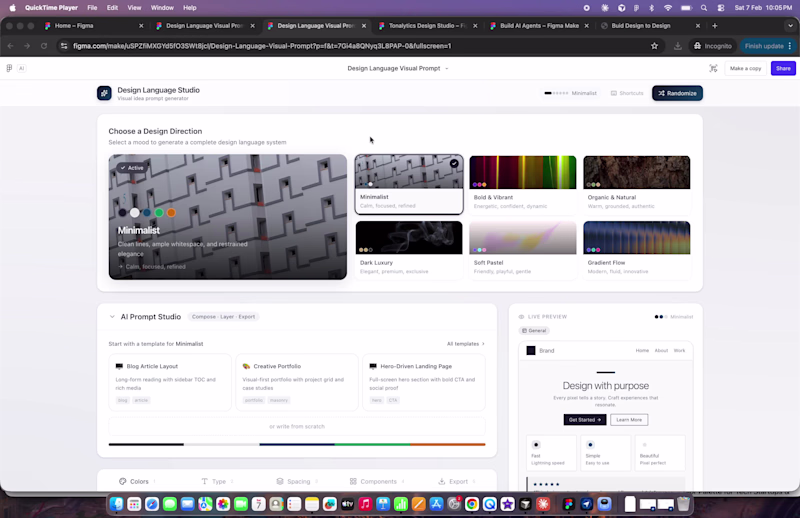
Task: Click the browser download icon
Action: (678, 46)
